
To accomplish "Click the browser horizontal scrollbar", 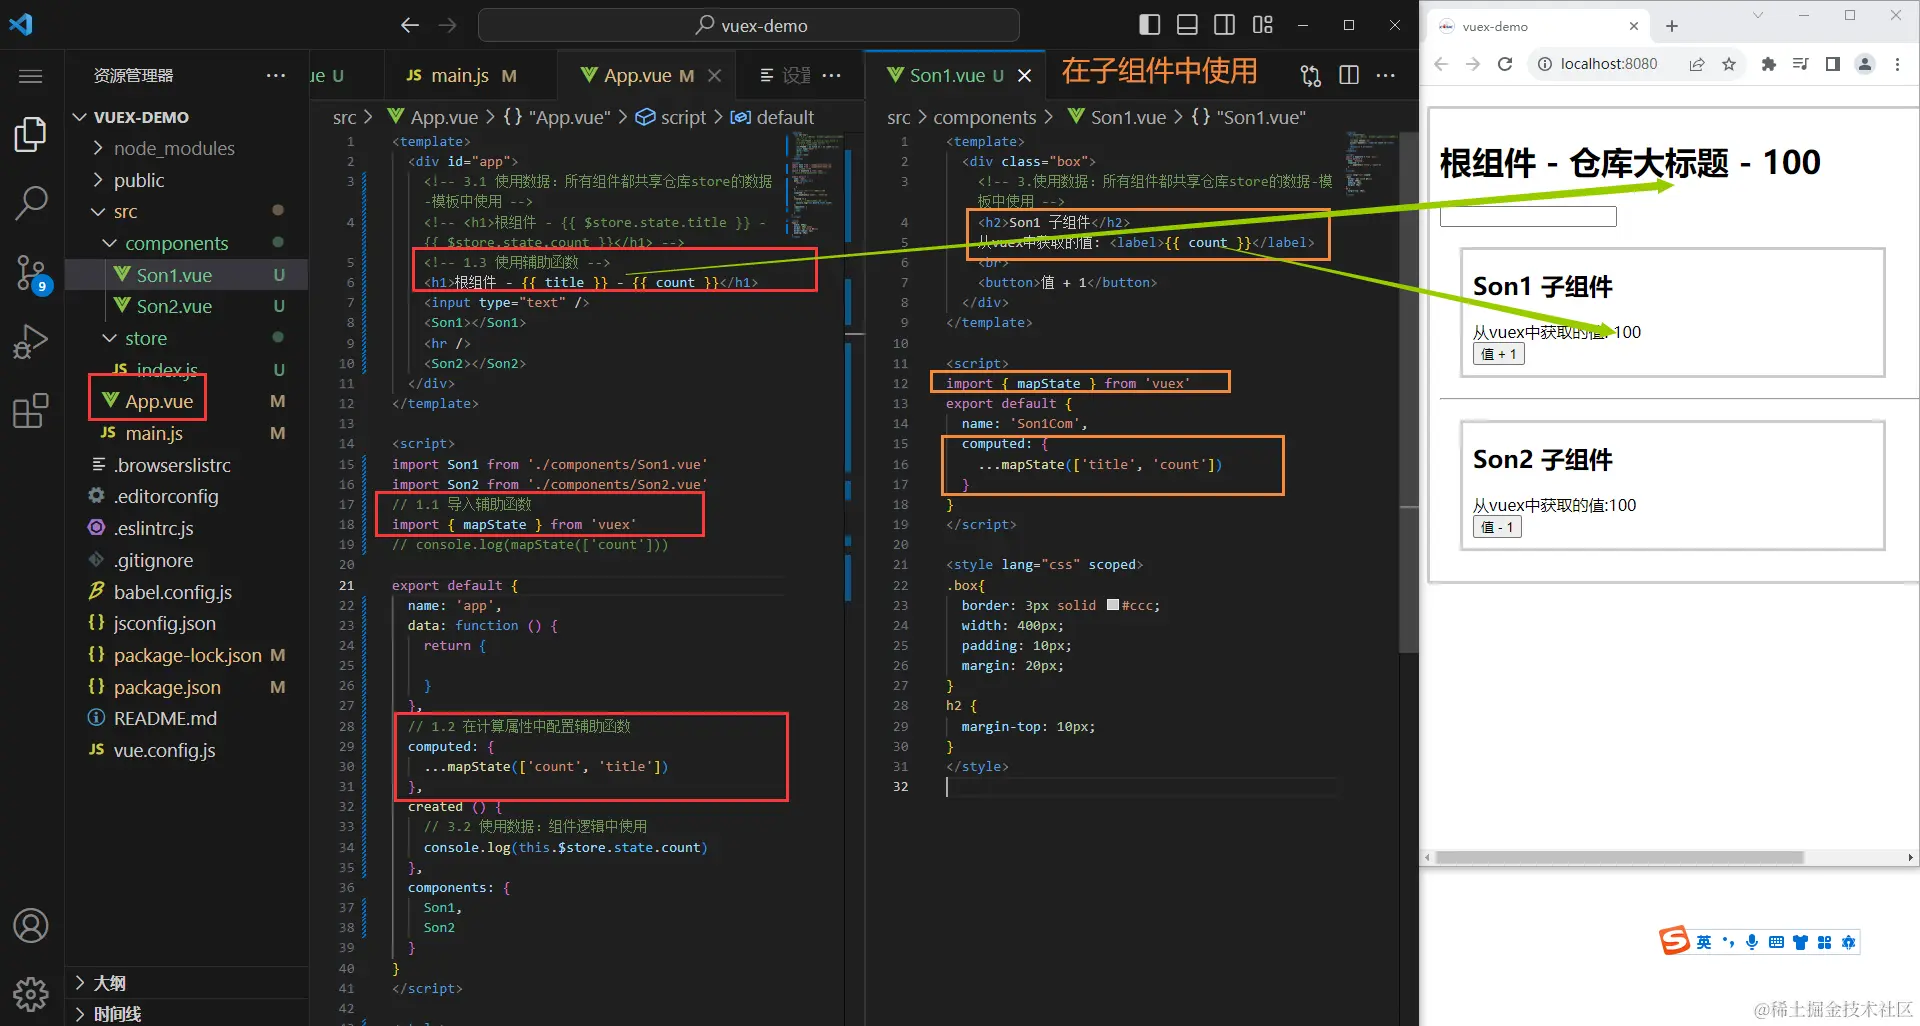I will click(x=1619, y=857).
